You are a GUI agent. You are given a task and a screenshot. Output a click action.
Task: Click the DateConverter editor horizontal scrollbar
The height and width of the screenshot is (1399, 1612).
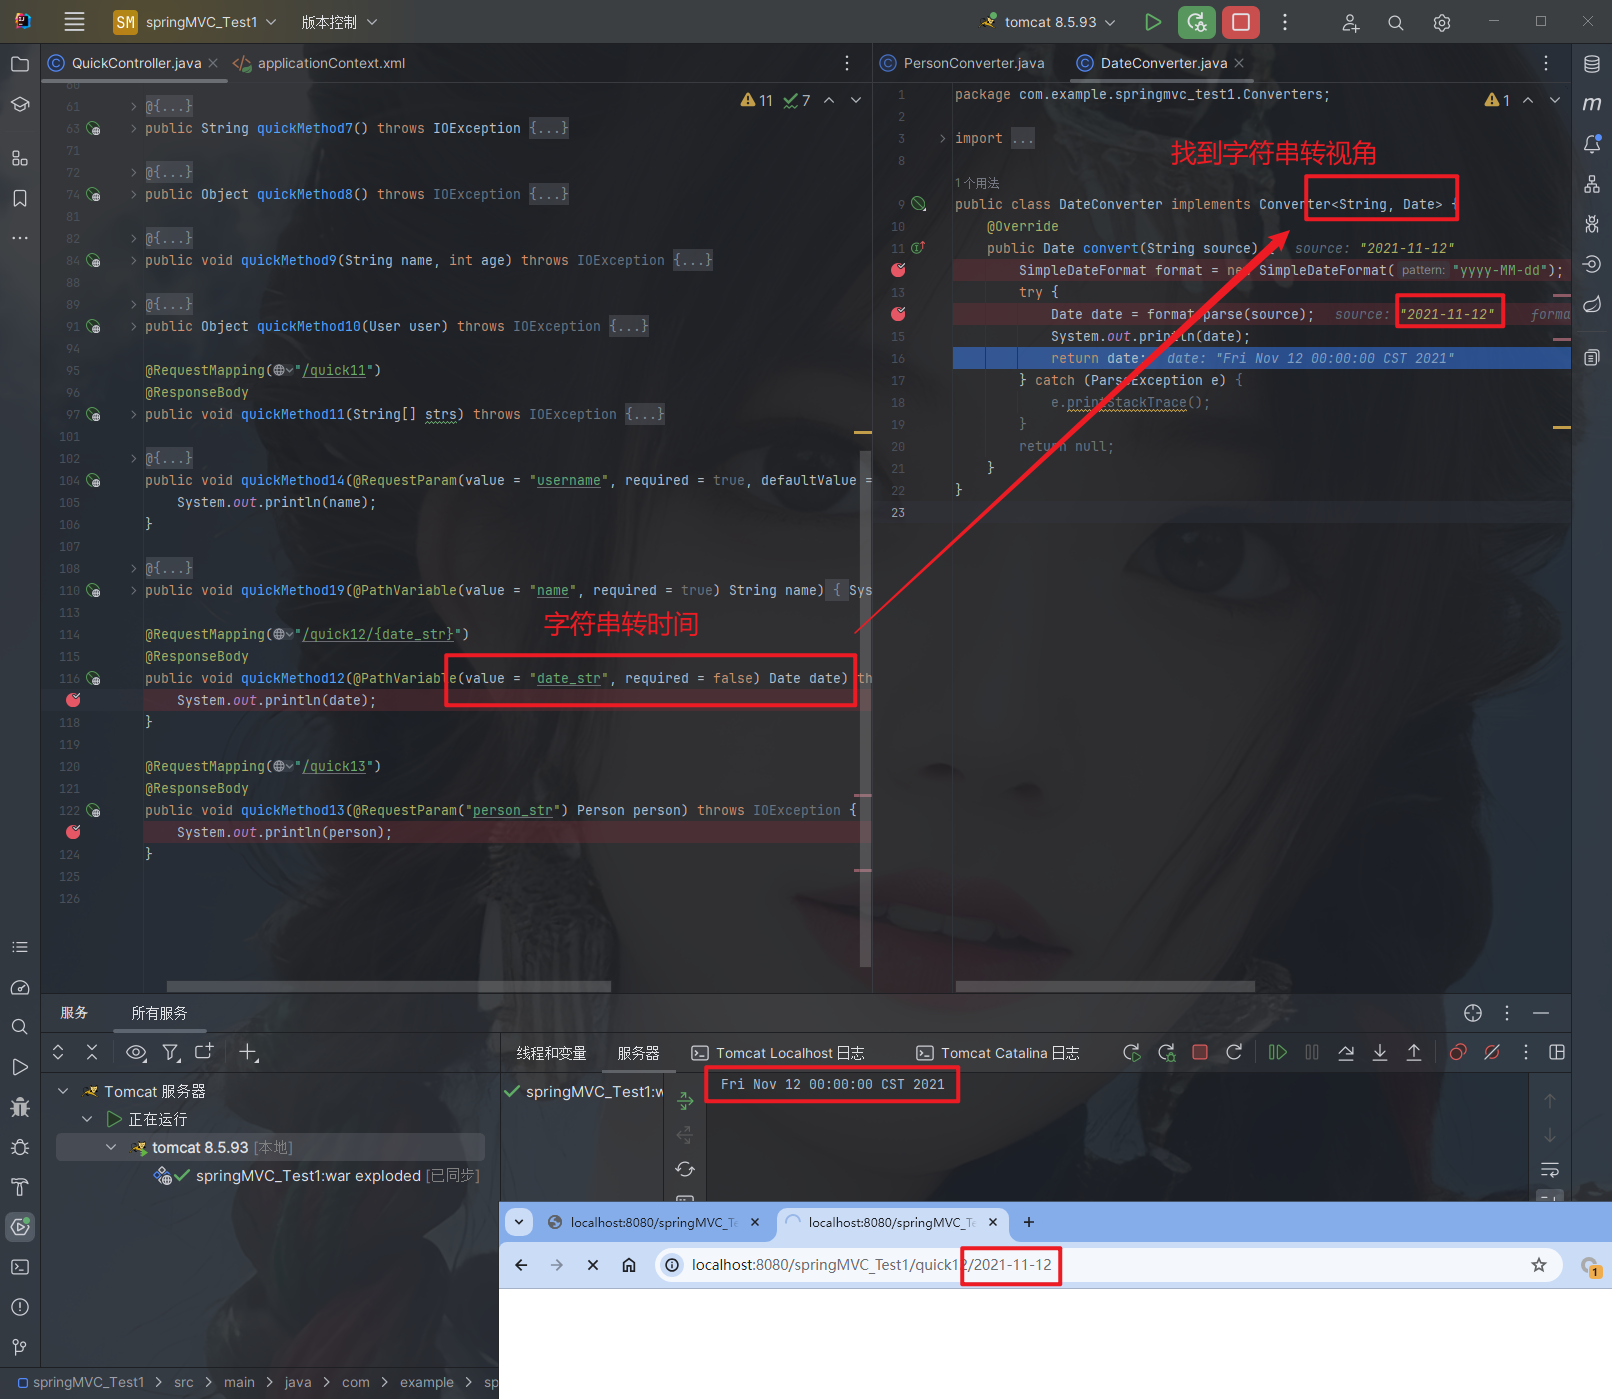(1105, 986)
